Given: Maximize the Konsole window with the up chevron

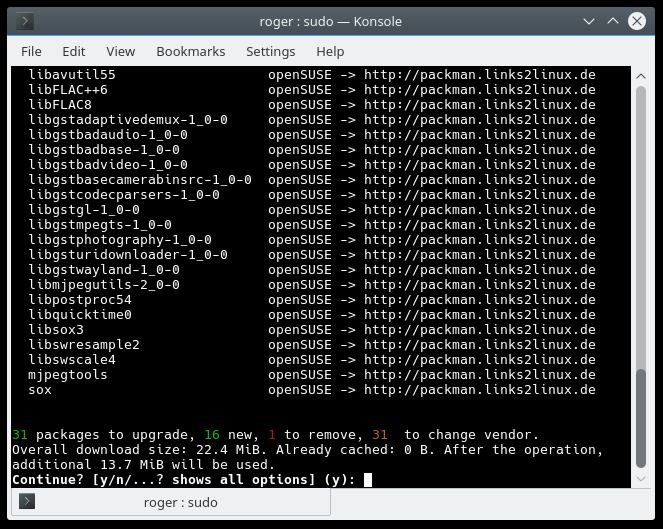Looking at the screenshot, I should coord(613,21).
